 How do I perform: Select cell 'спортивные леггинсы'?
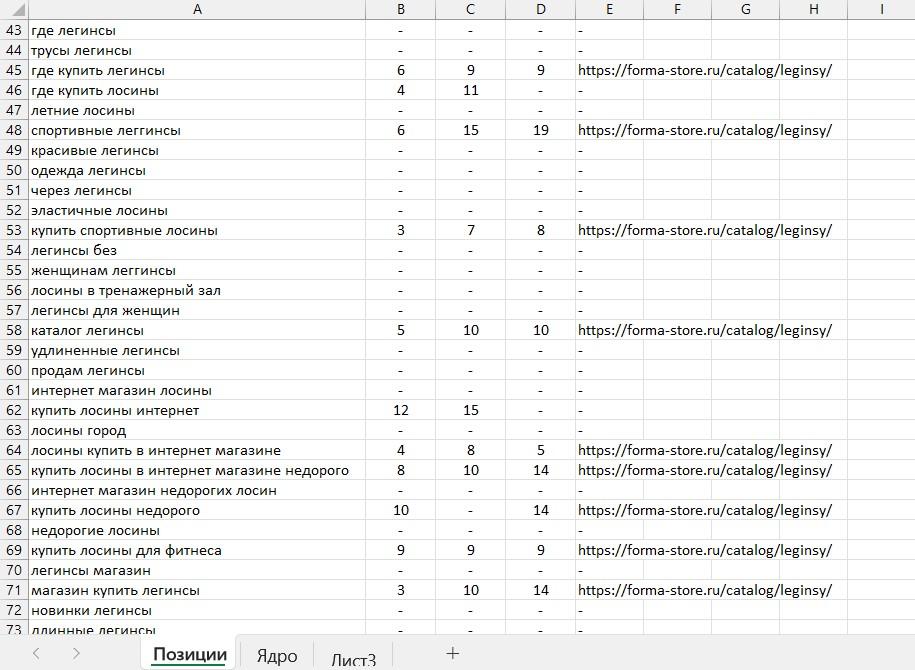click(x=197, y=130)
